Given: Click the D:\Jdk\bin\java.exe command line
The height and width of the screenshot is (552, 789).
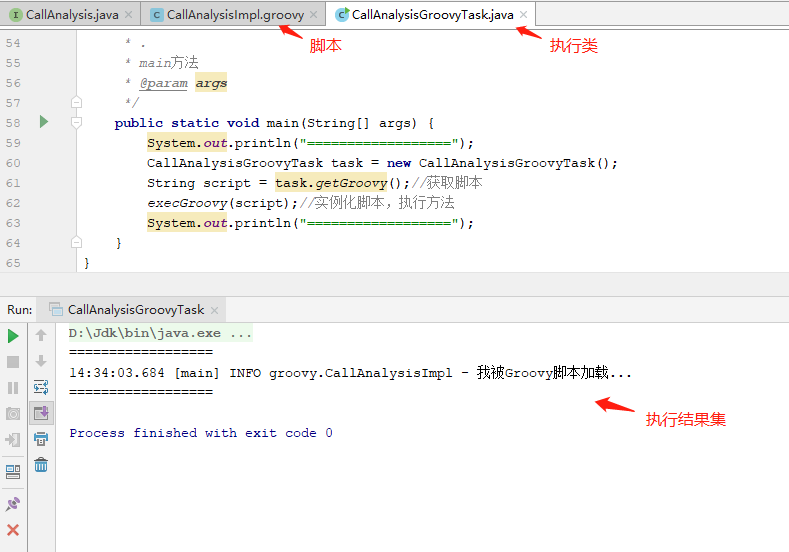Looking at the screenshot, I should point(161,333).
